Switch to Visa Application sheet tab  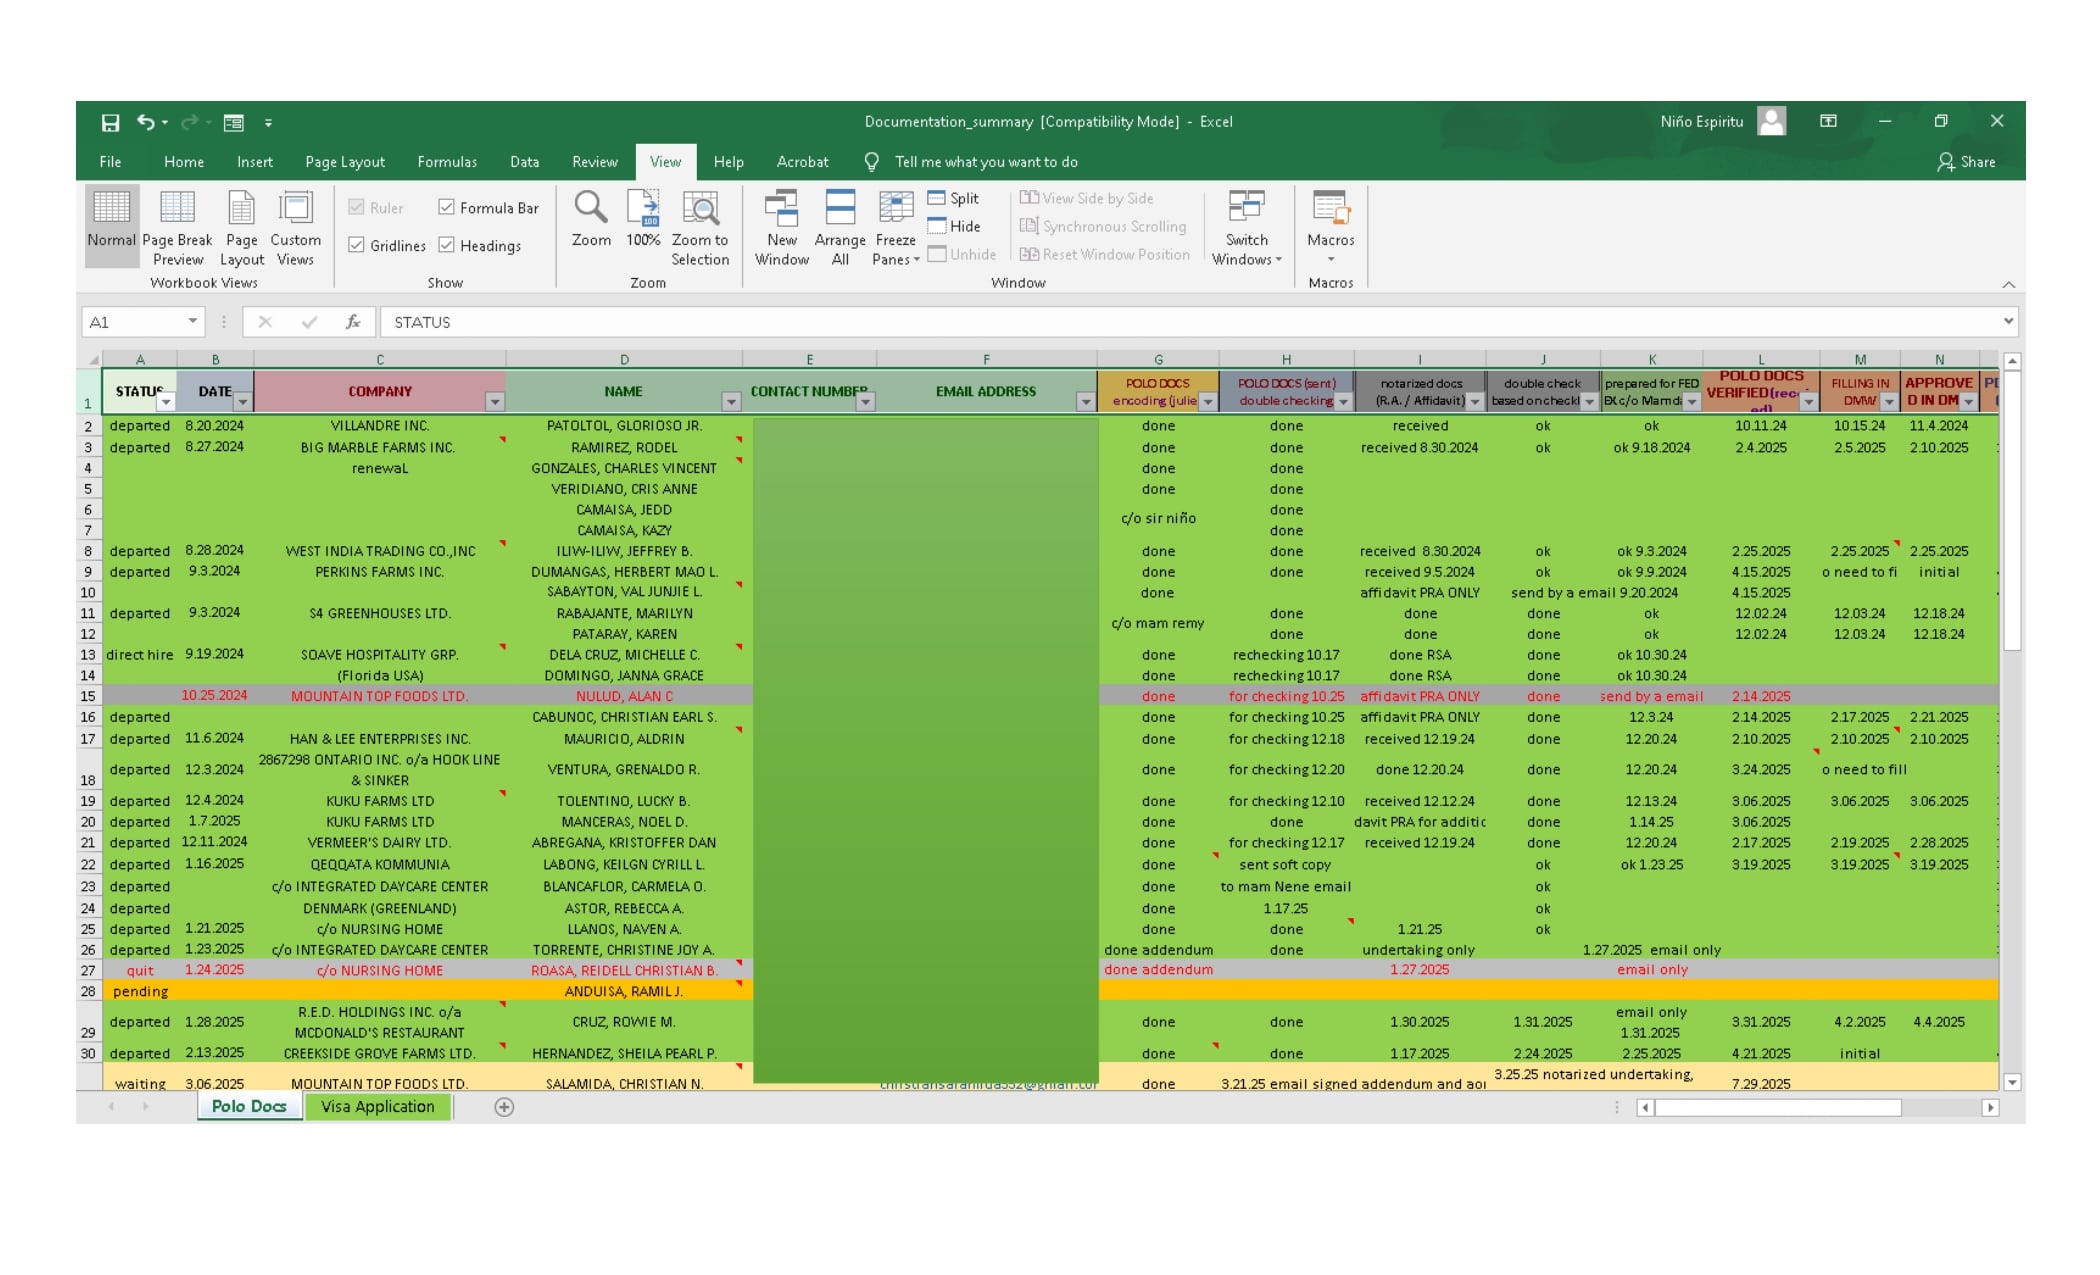377,1106
